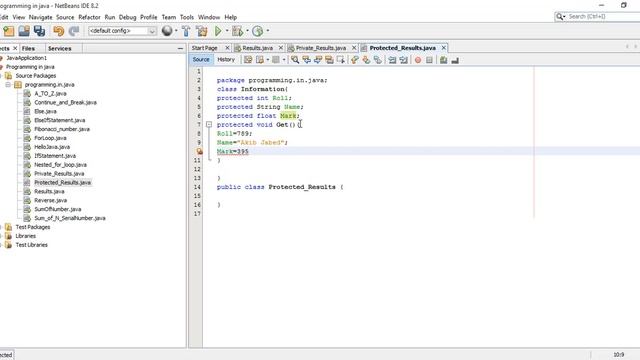This screenshot has height=360, width=640.
Task: Click Shift Line Right icon
Action: point(404,60)
